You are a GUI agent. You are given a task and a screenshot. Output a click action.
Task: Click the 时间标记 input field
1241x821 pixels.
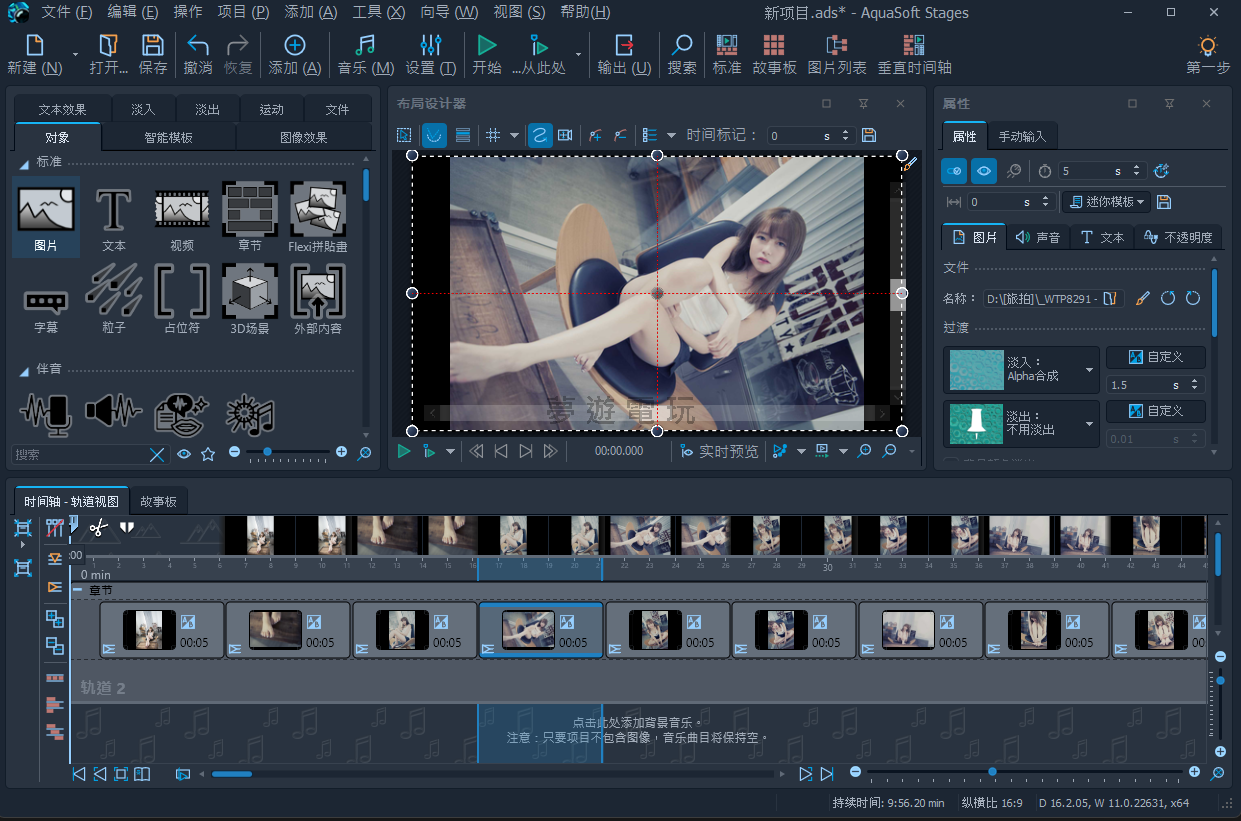[802, 135]
